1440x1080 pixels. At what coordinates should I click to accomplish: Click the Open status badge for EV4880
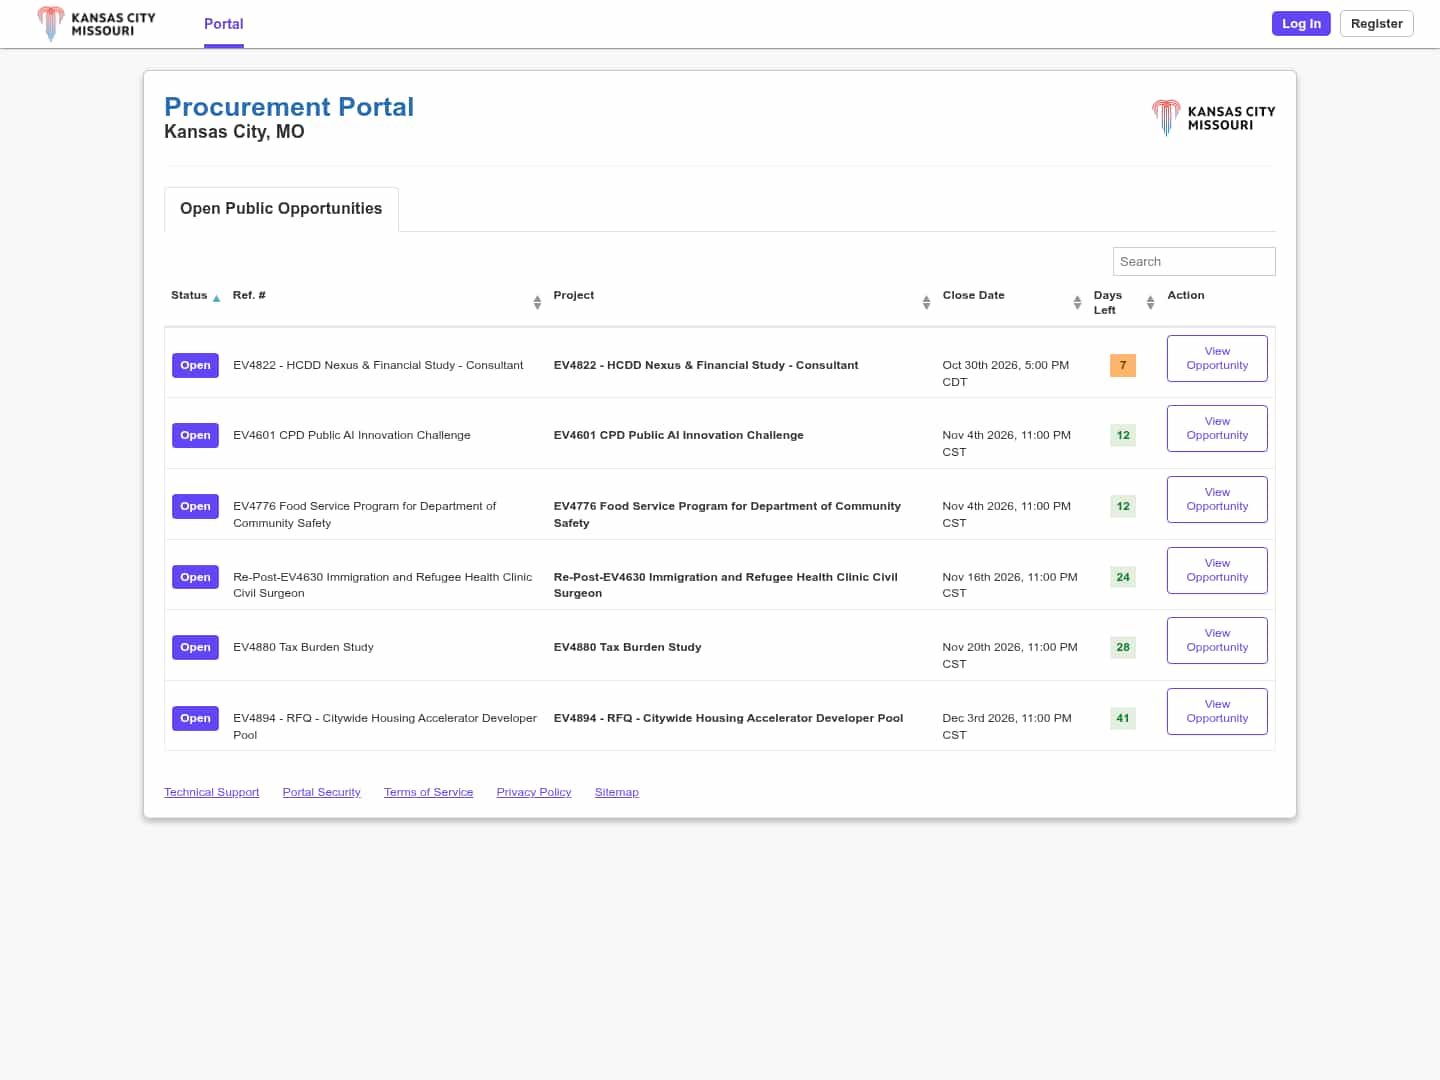click(195, 647)
